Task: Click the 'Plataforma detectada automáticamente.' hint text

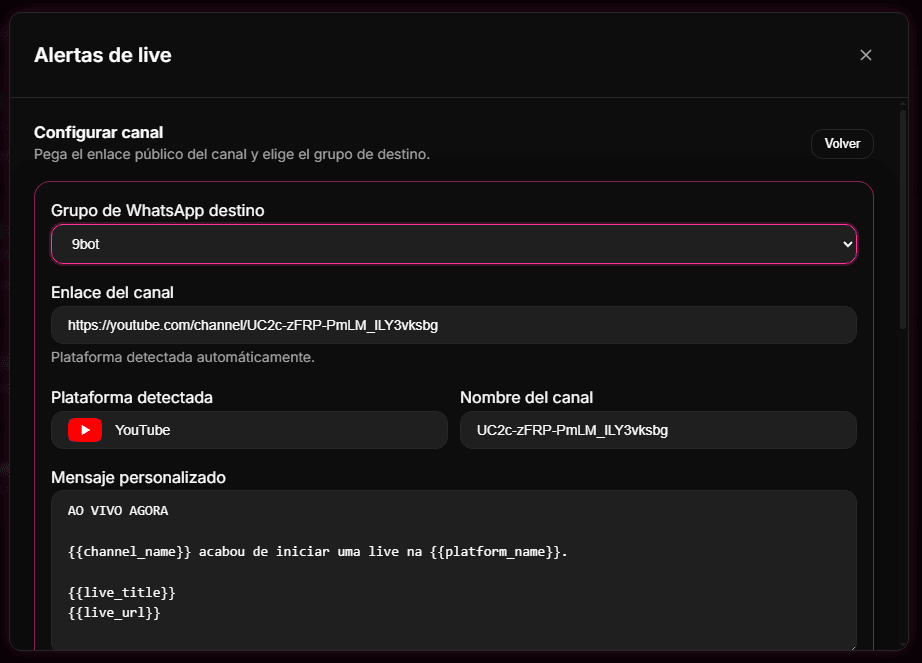Action: point(183,357)
